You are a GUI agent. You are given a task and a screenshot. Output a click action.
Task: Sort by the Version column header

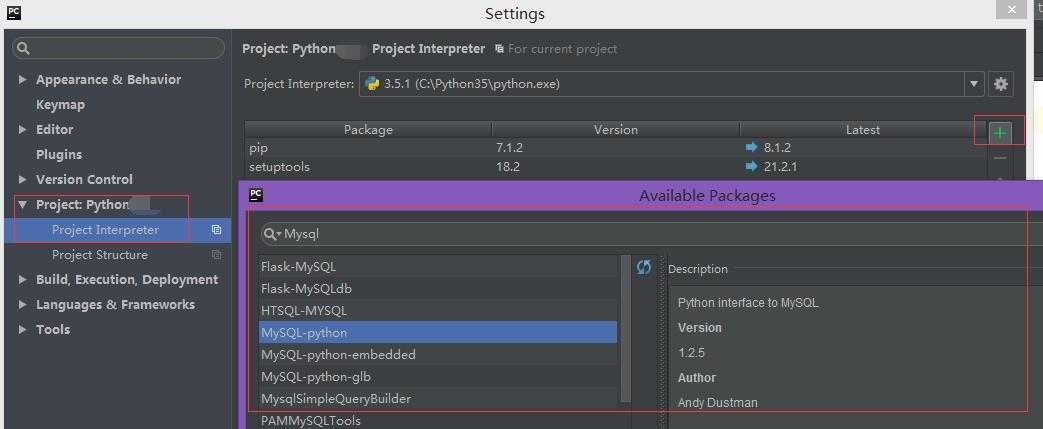pyautogui.click(x=615, y=130)
